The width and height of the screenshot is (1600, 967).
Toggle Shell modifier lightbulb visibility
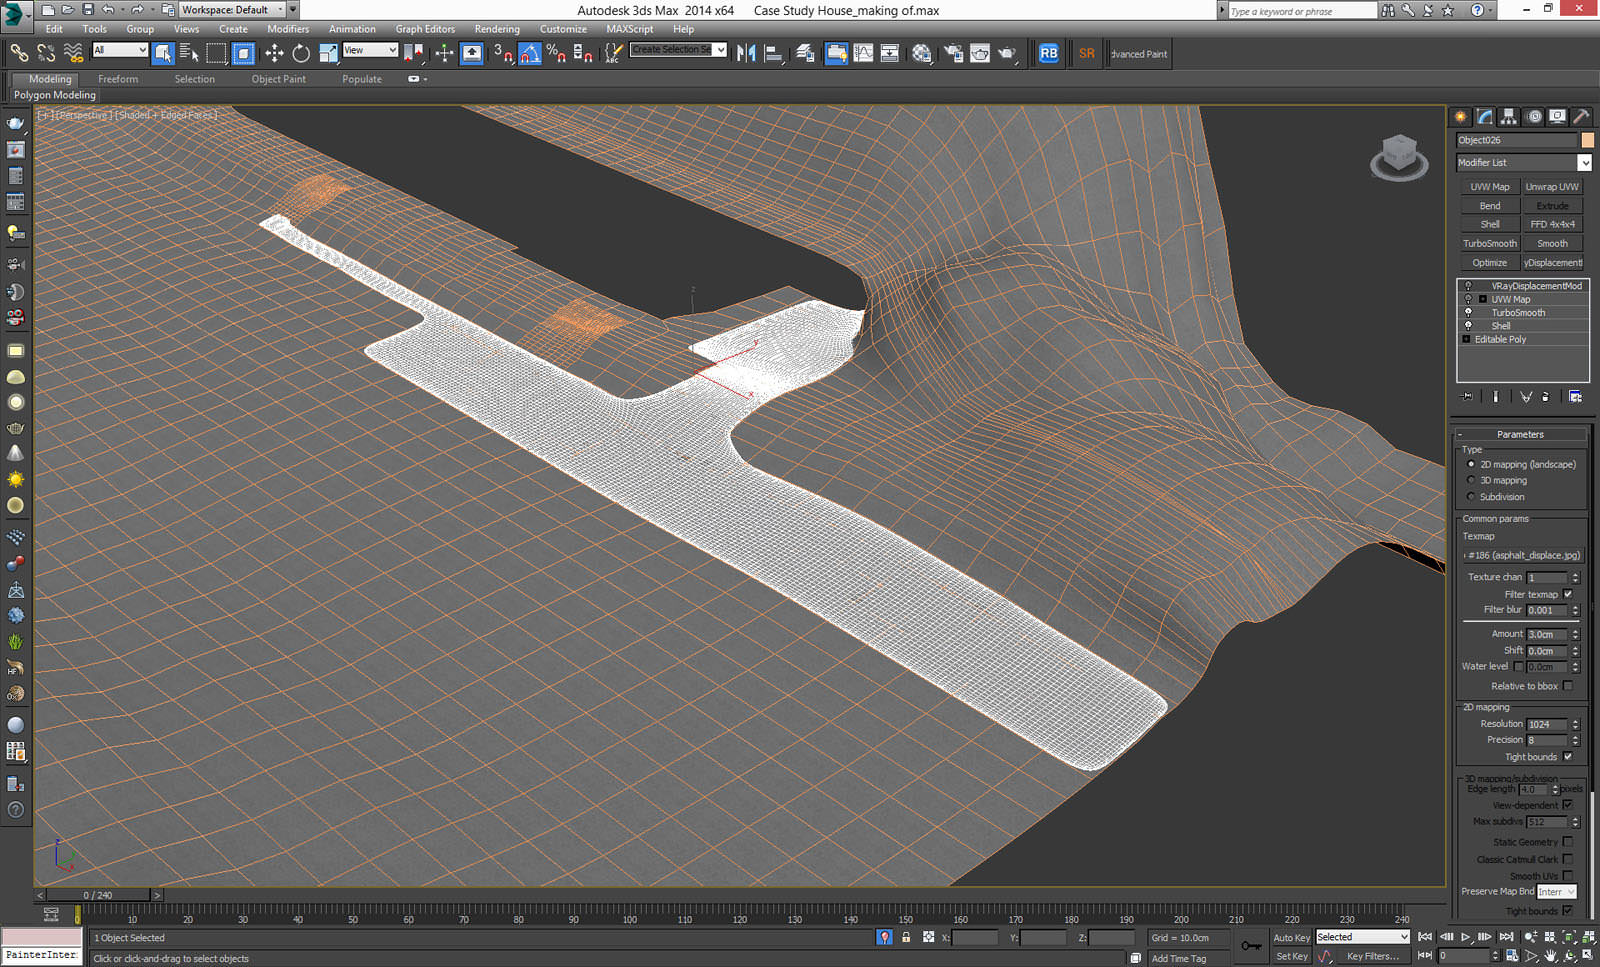pos(1468,325)
